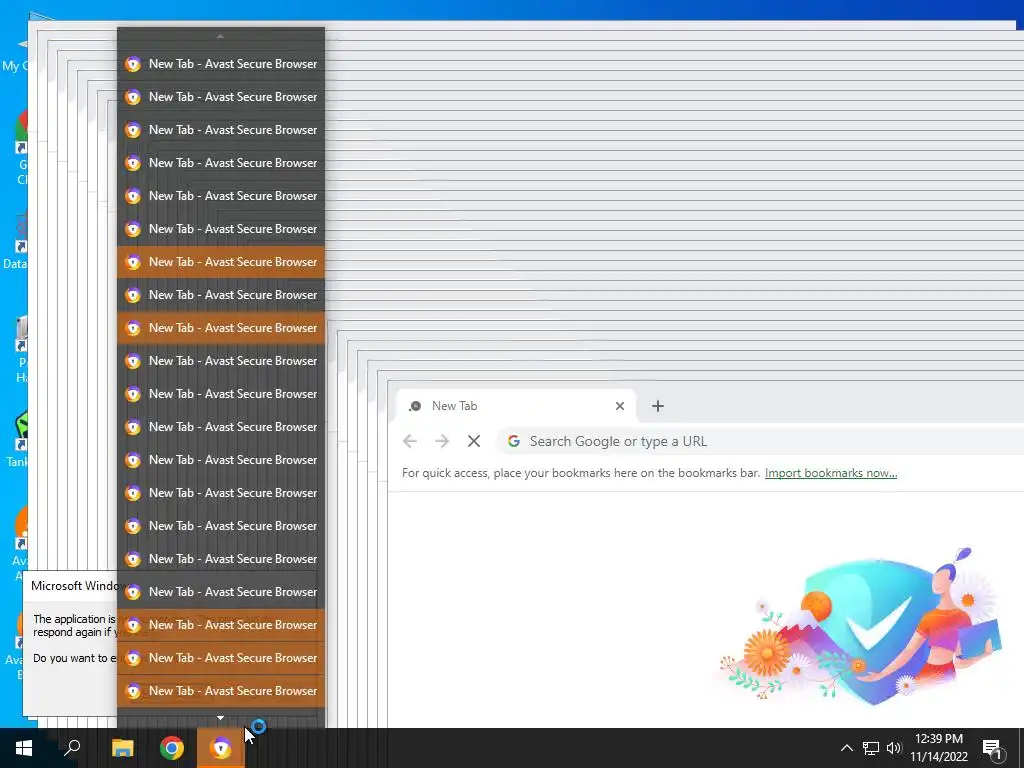
Task: Open the taskbar clock and date
Action: tap(939, 748)
